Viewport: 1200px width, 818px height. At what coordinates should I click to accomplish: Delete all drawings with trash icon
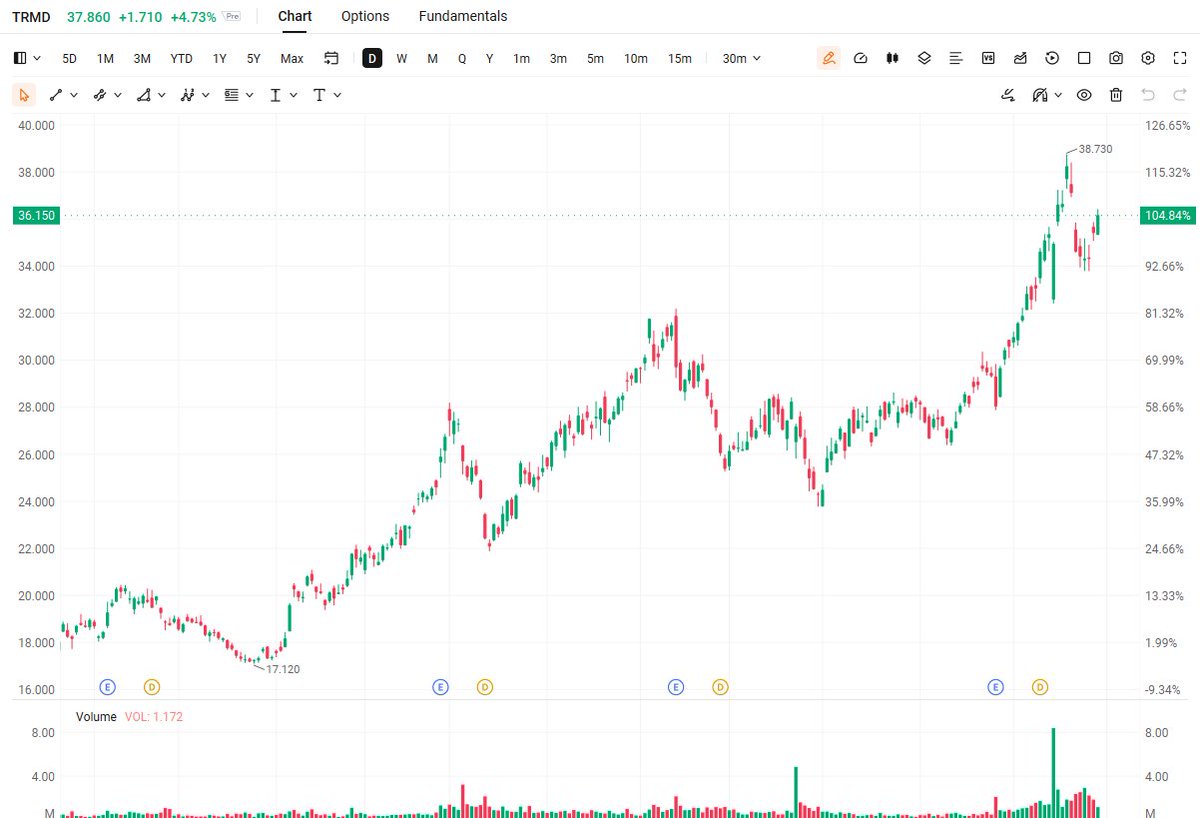tap(1116, 95)
